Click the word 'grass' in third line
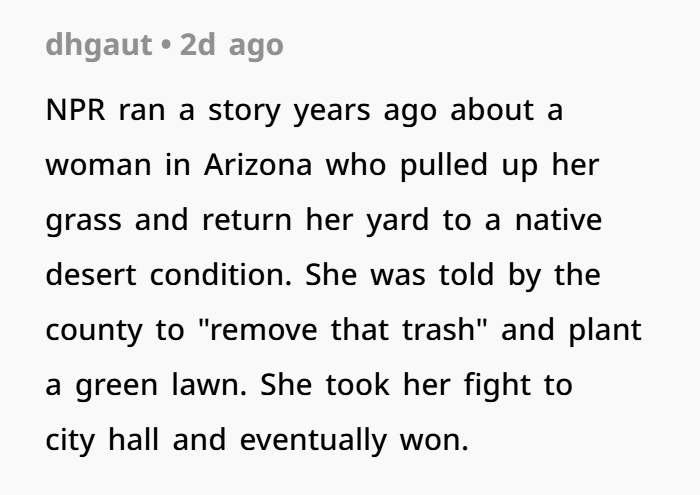This screenshot has width=700, height=495. [x=83, y=221]
